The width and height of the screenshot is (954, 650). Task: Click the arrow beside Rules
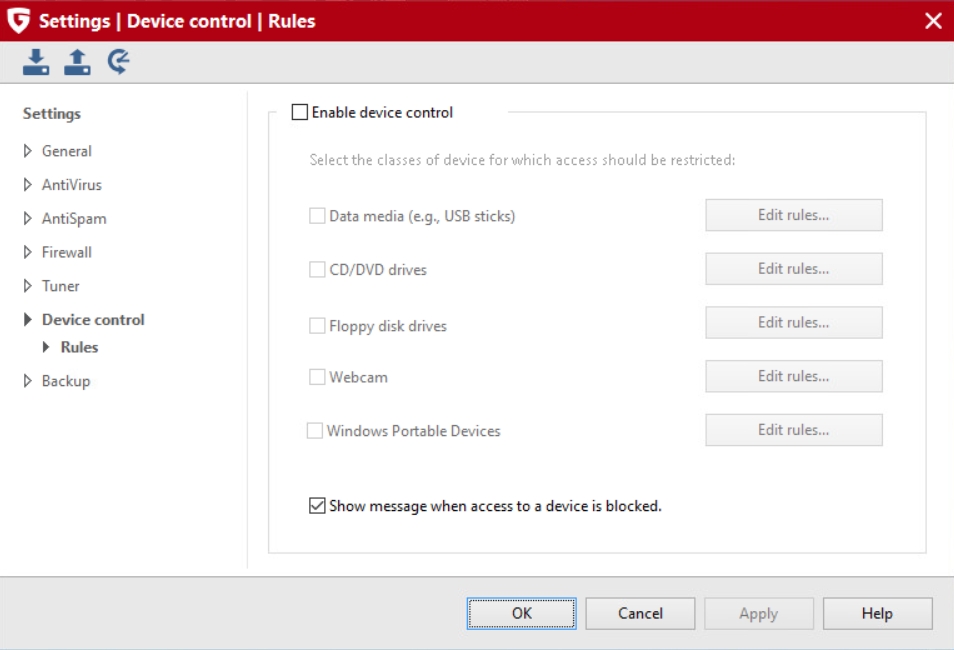point(46,347)
